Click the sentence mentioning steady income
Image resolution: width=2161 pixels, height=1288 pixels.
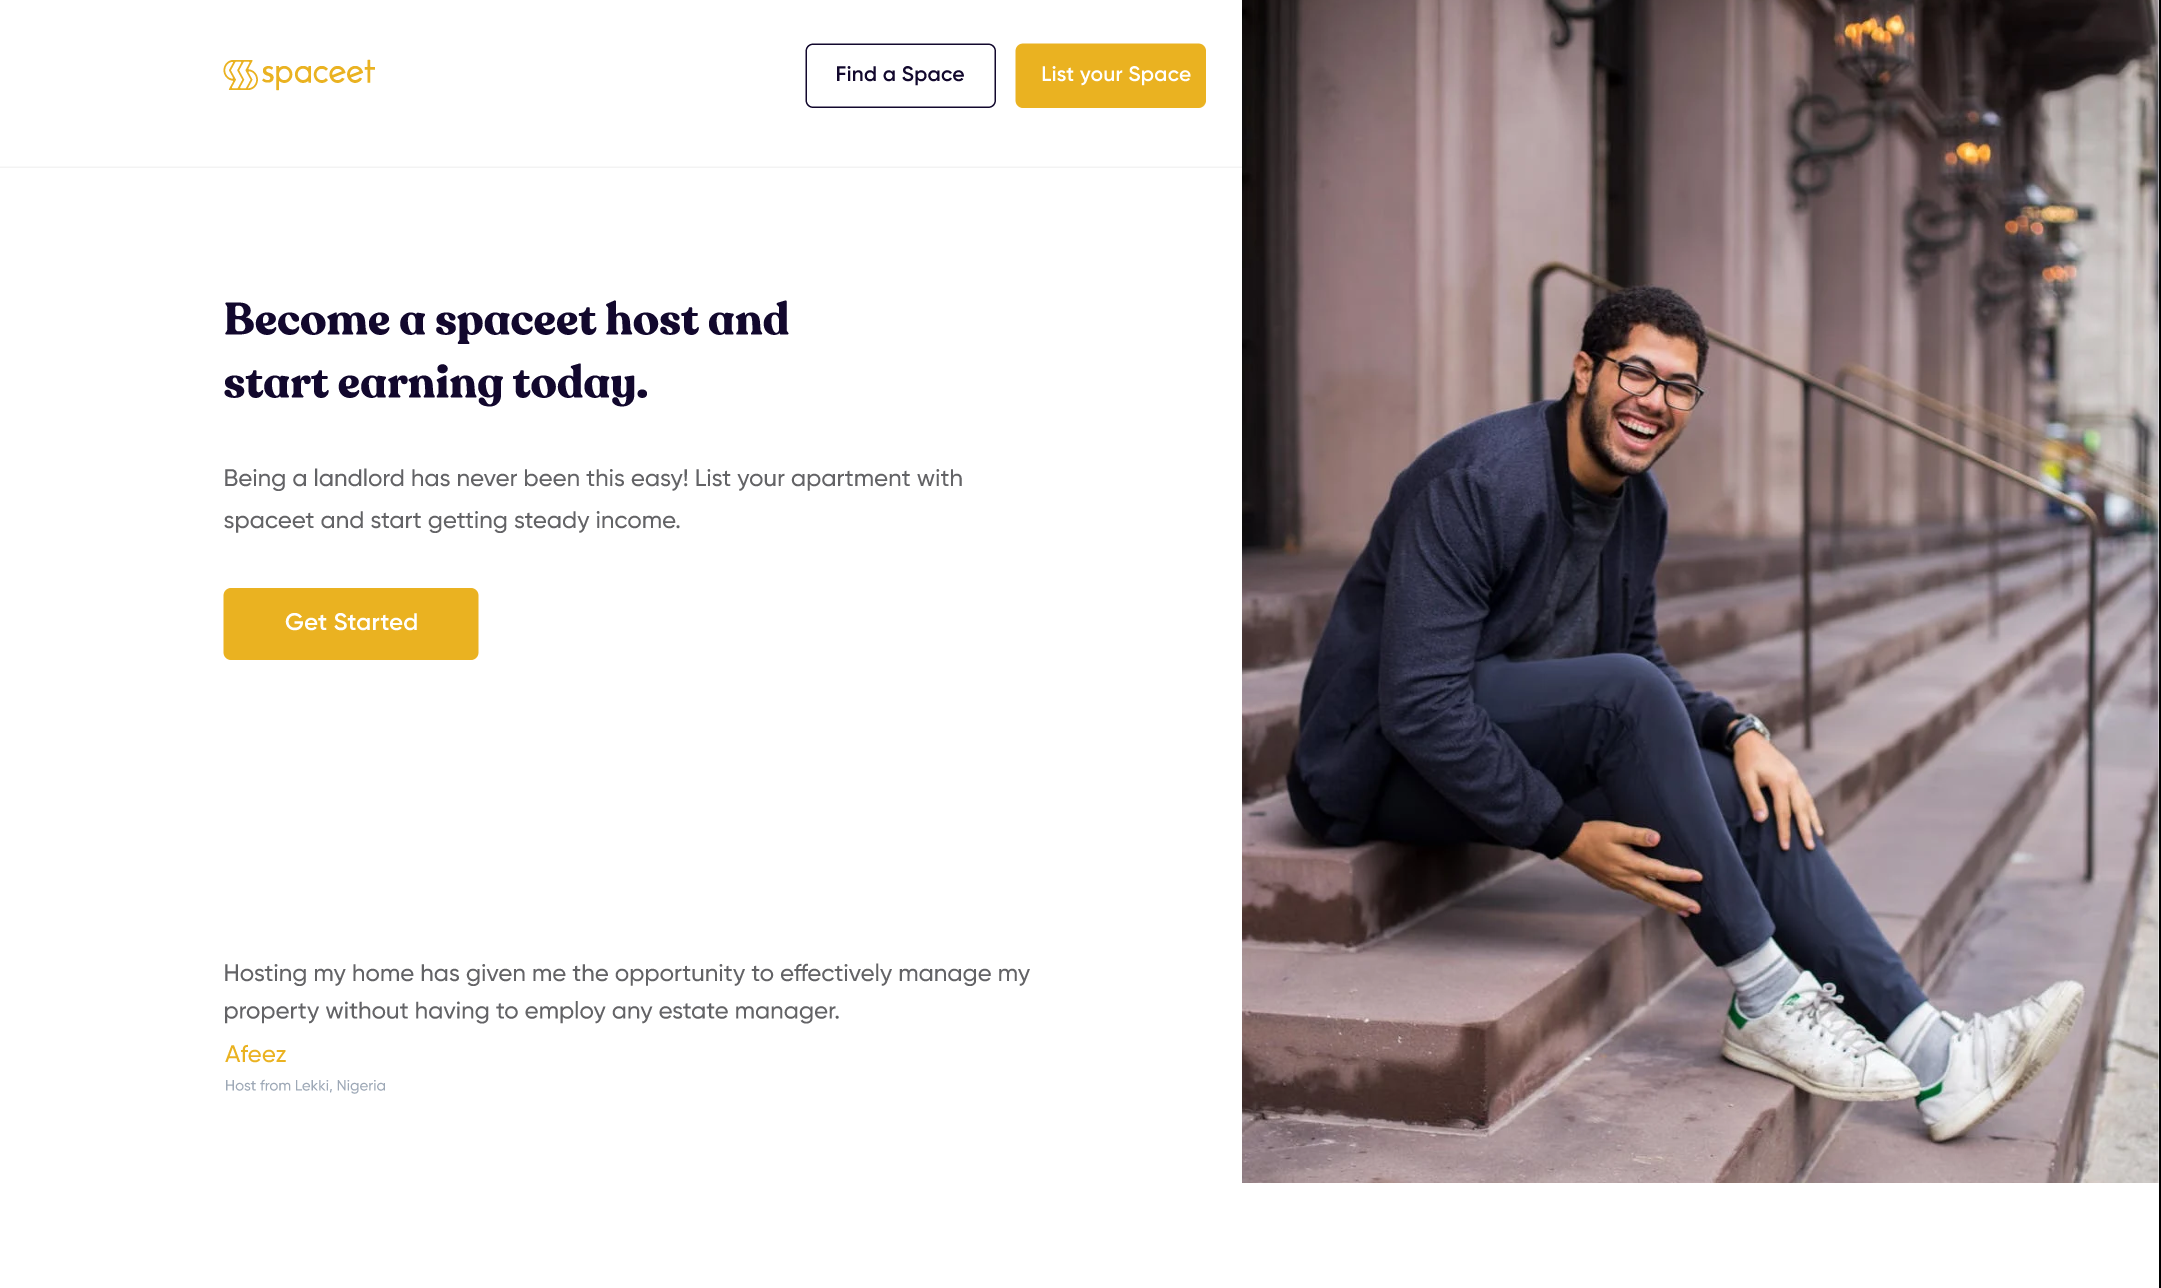coord(452,519)
